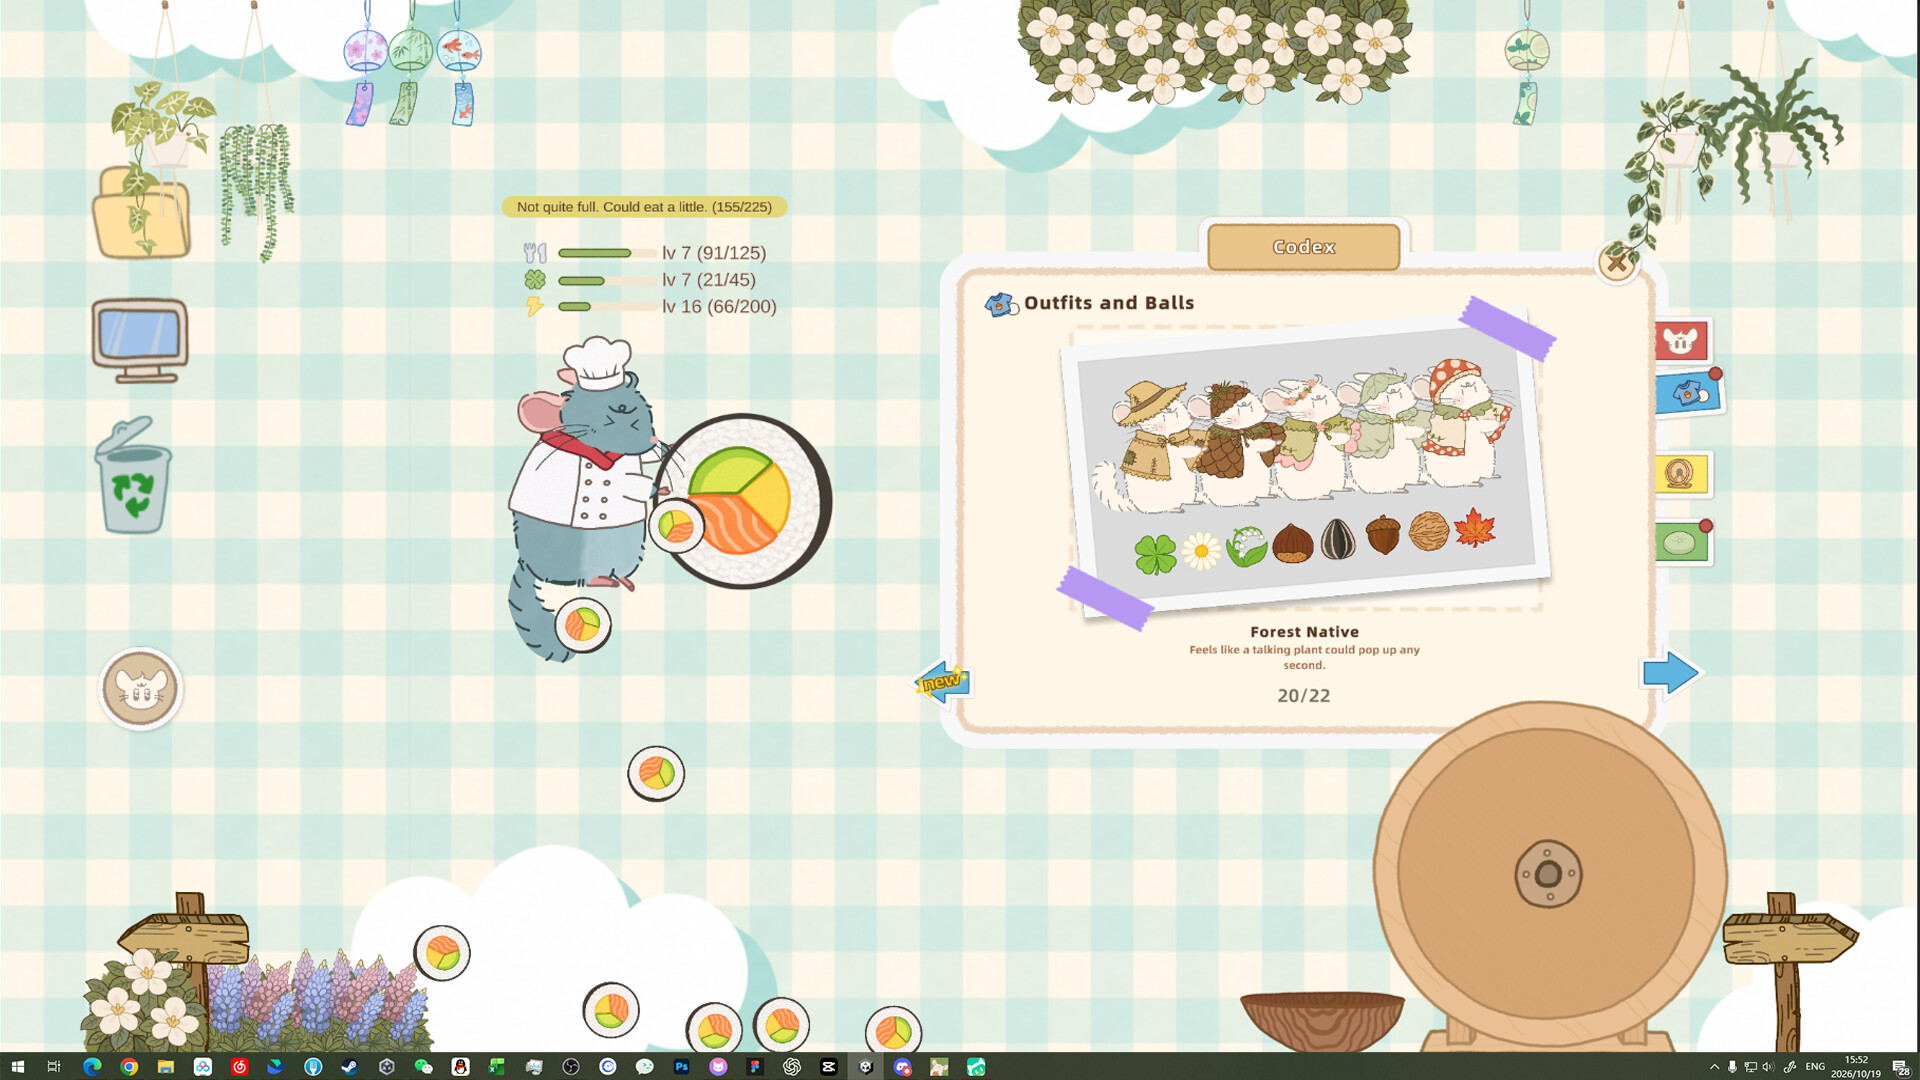1920x1080 pixels.
Task: Select the Codex tab header
Action: (x=1304, y=247)
